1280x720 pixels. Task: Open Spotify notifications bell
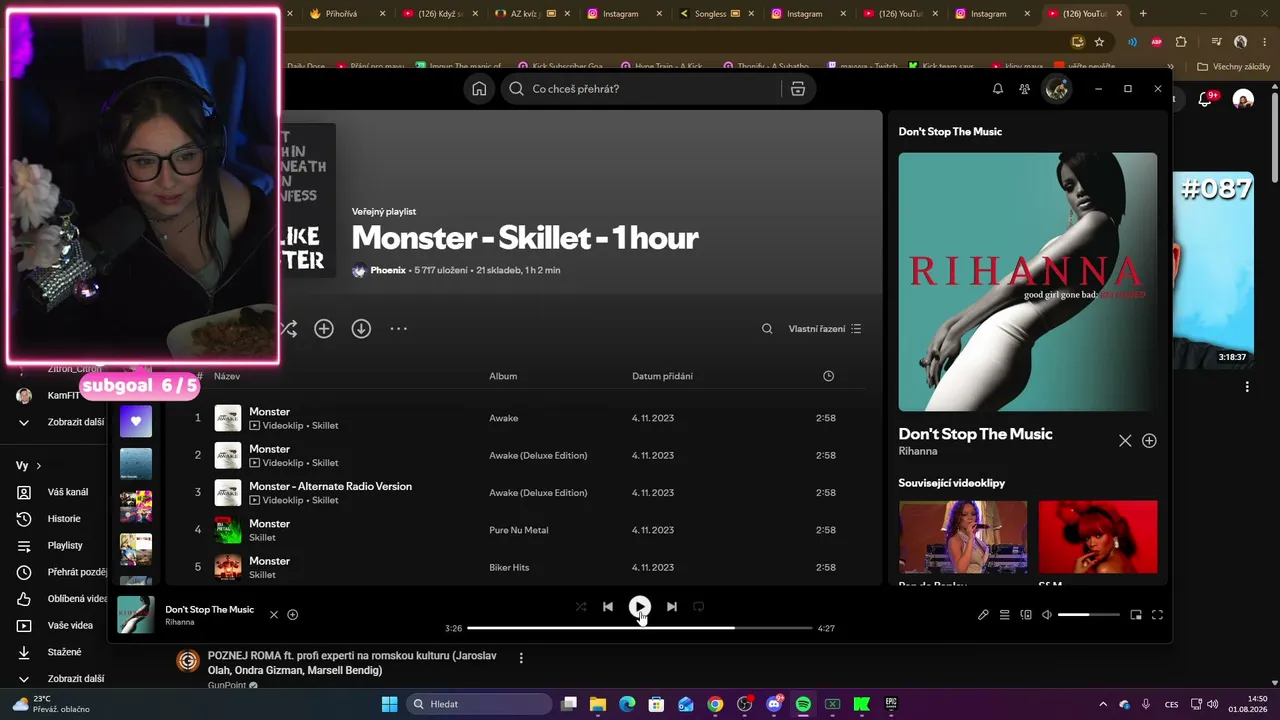[998, 89]
